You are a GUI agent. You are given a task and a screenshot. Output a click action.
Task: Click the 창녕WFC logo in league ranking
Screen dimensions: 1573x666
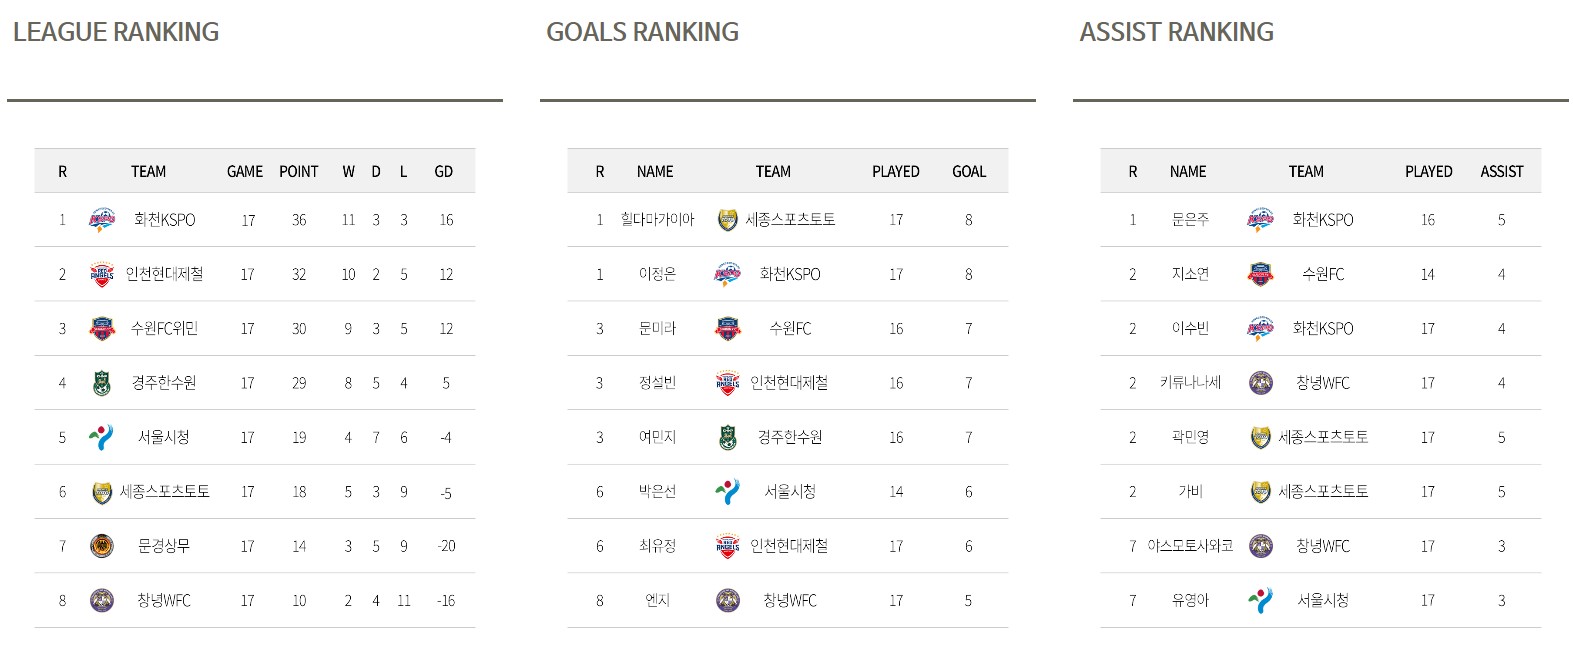pyautogui.click(x=102, y=600)
